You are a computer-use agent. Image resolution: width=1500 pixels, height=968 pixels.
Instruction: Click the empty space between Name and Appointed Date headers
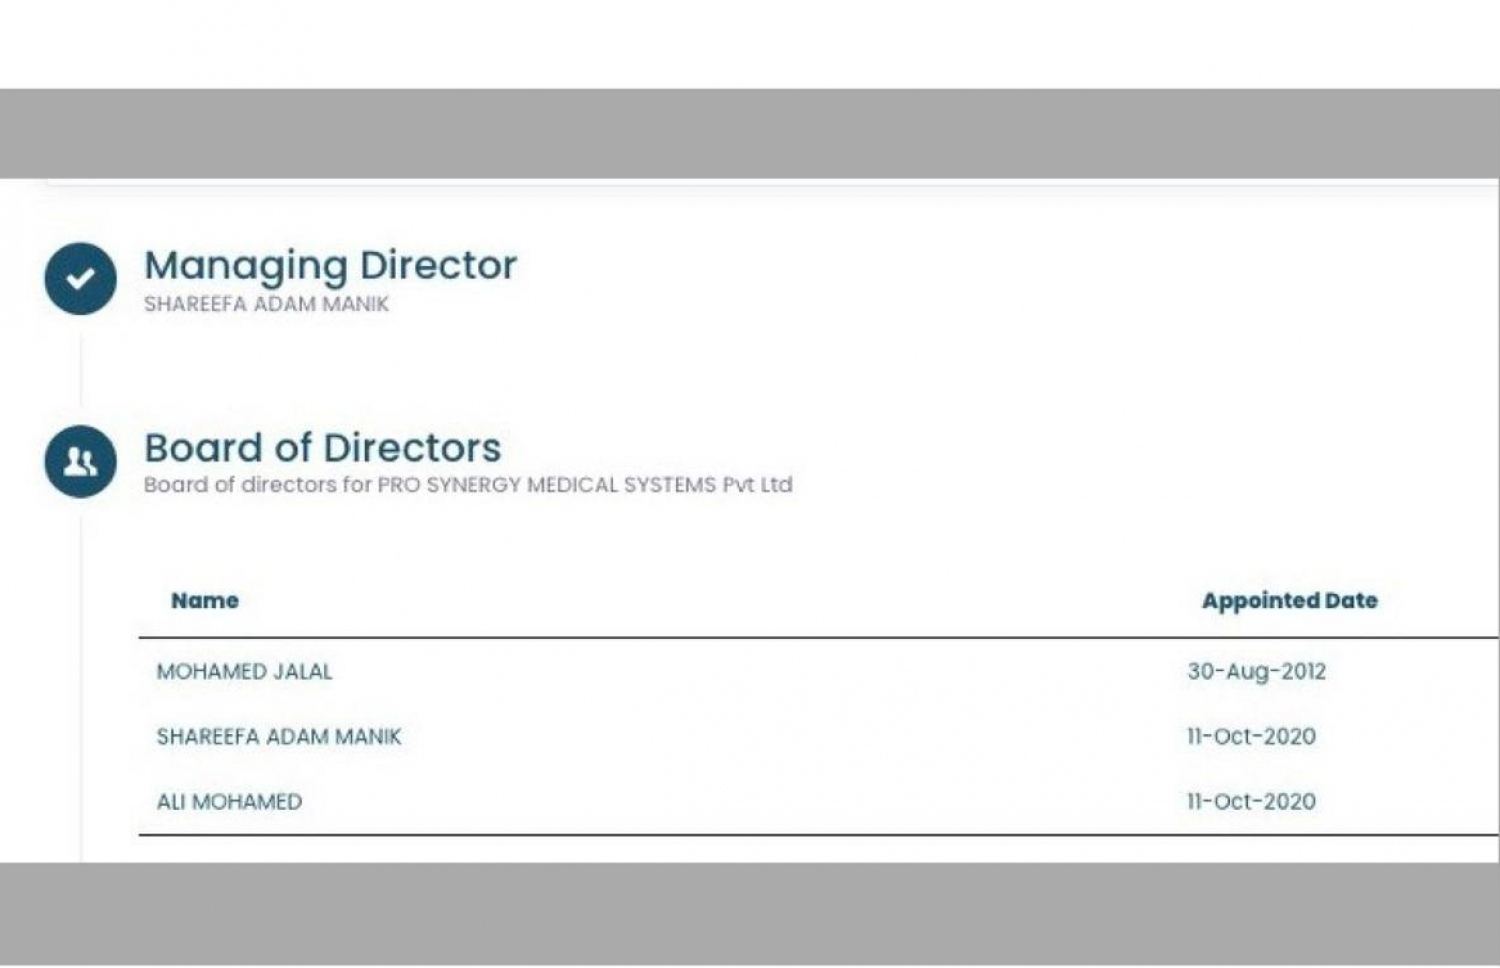(x=700, y=601)
